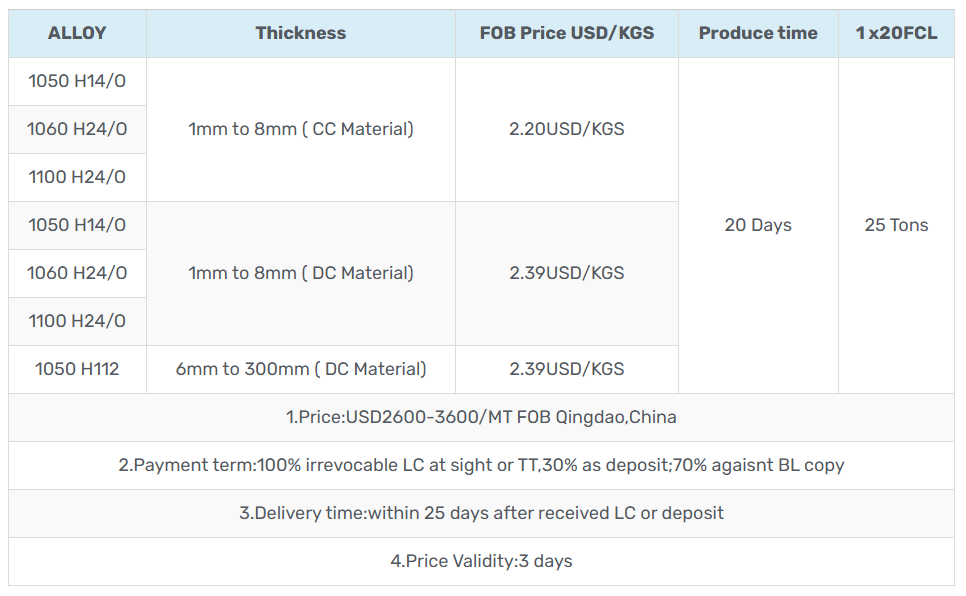Select the 1050 H112 alloy cell

click(77, 369)
